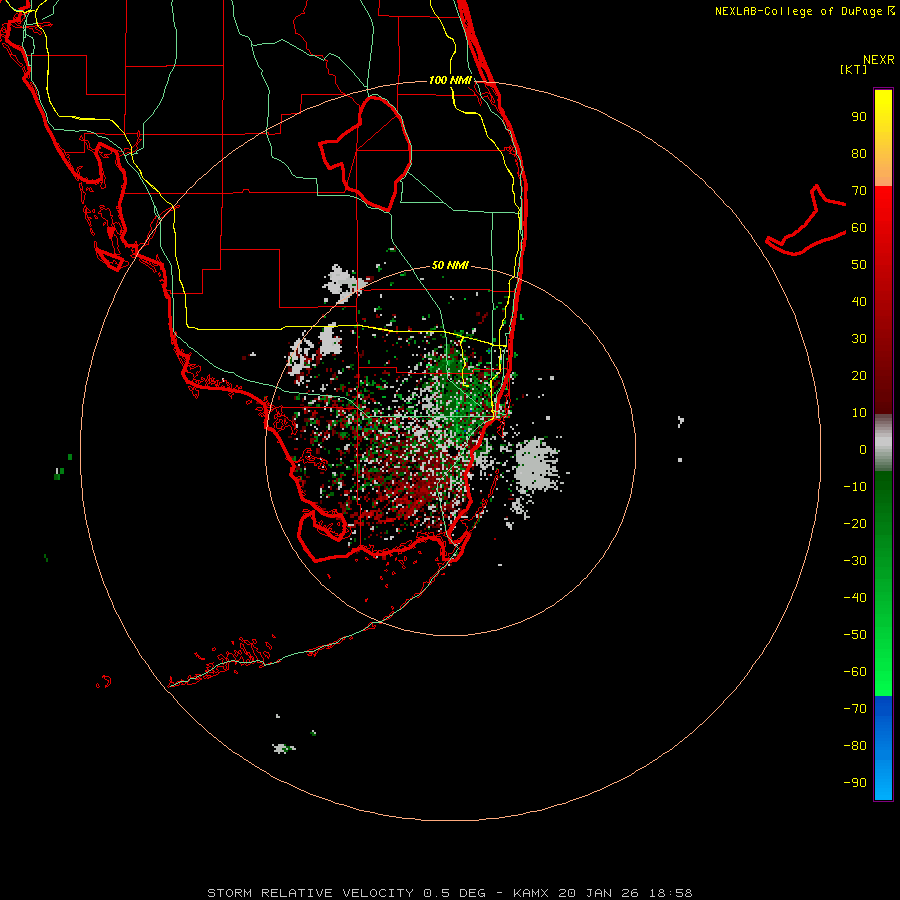900x900 pixels.
Task: Click the 50 value on velocity scale
Action: pos(859,265)
